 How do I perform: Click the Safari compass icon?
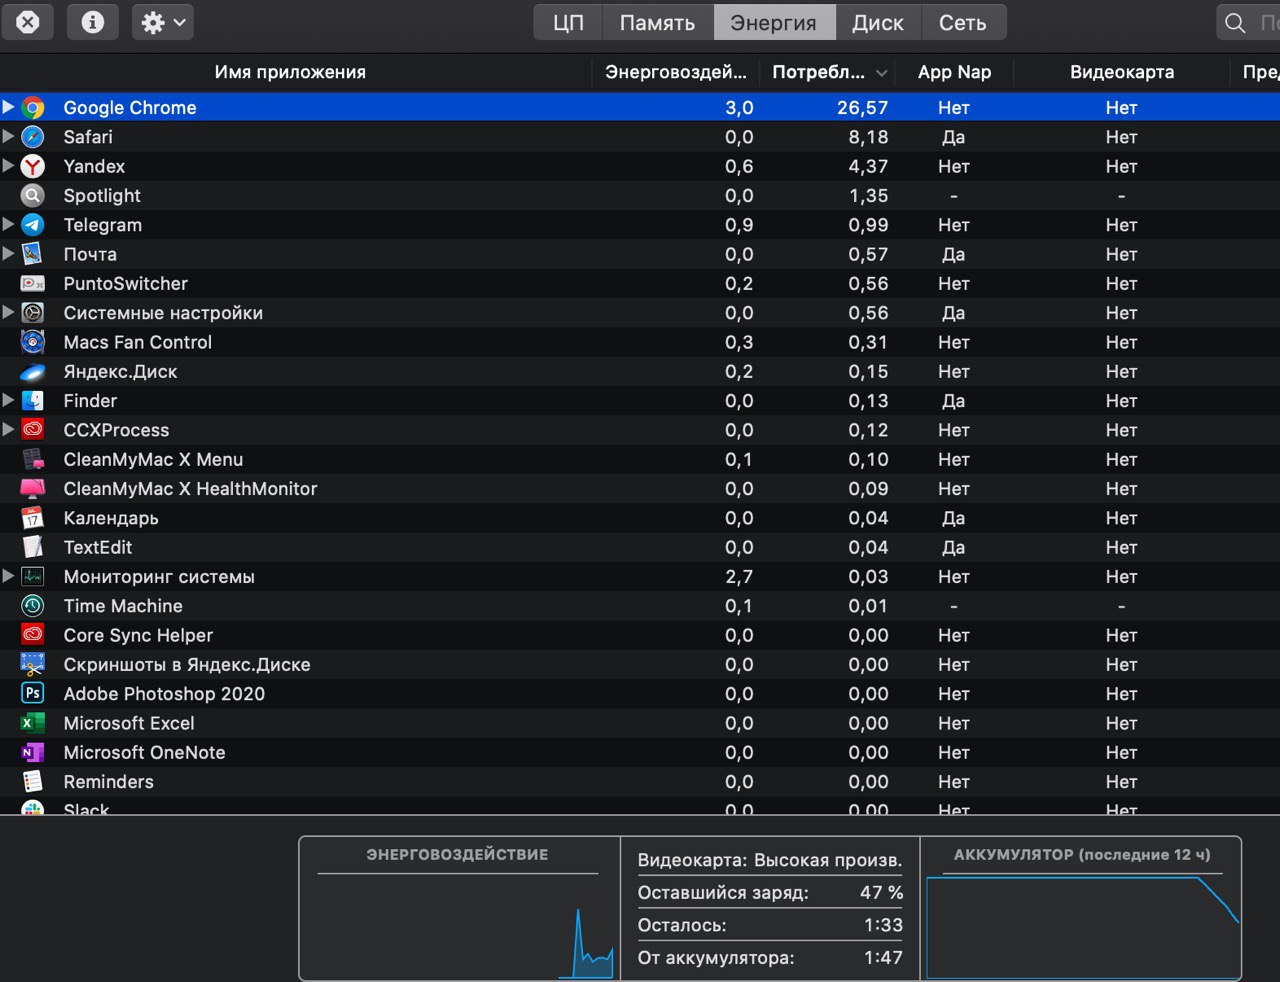[33, 137]
